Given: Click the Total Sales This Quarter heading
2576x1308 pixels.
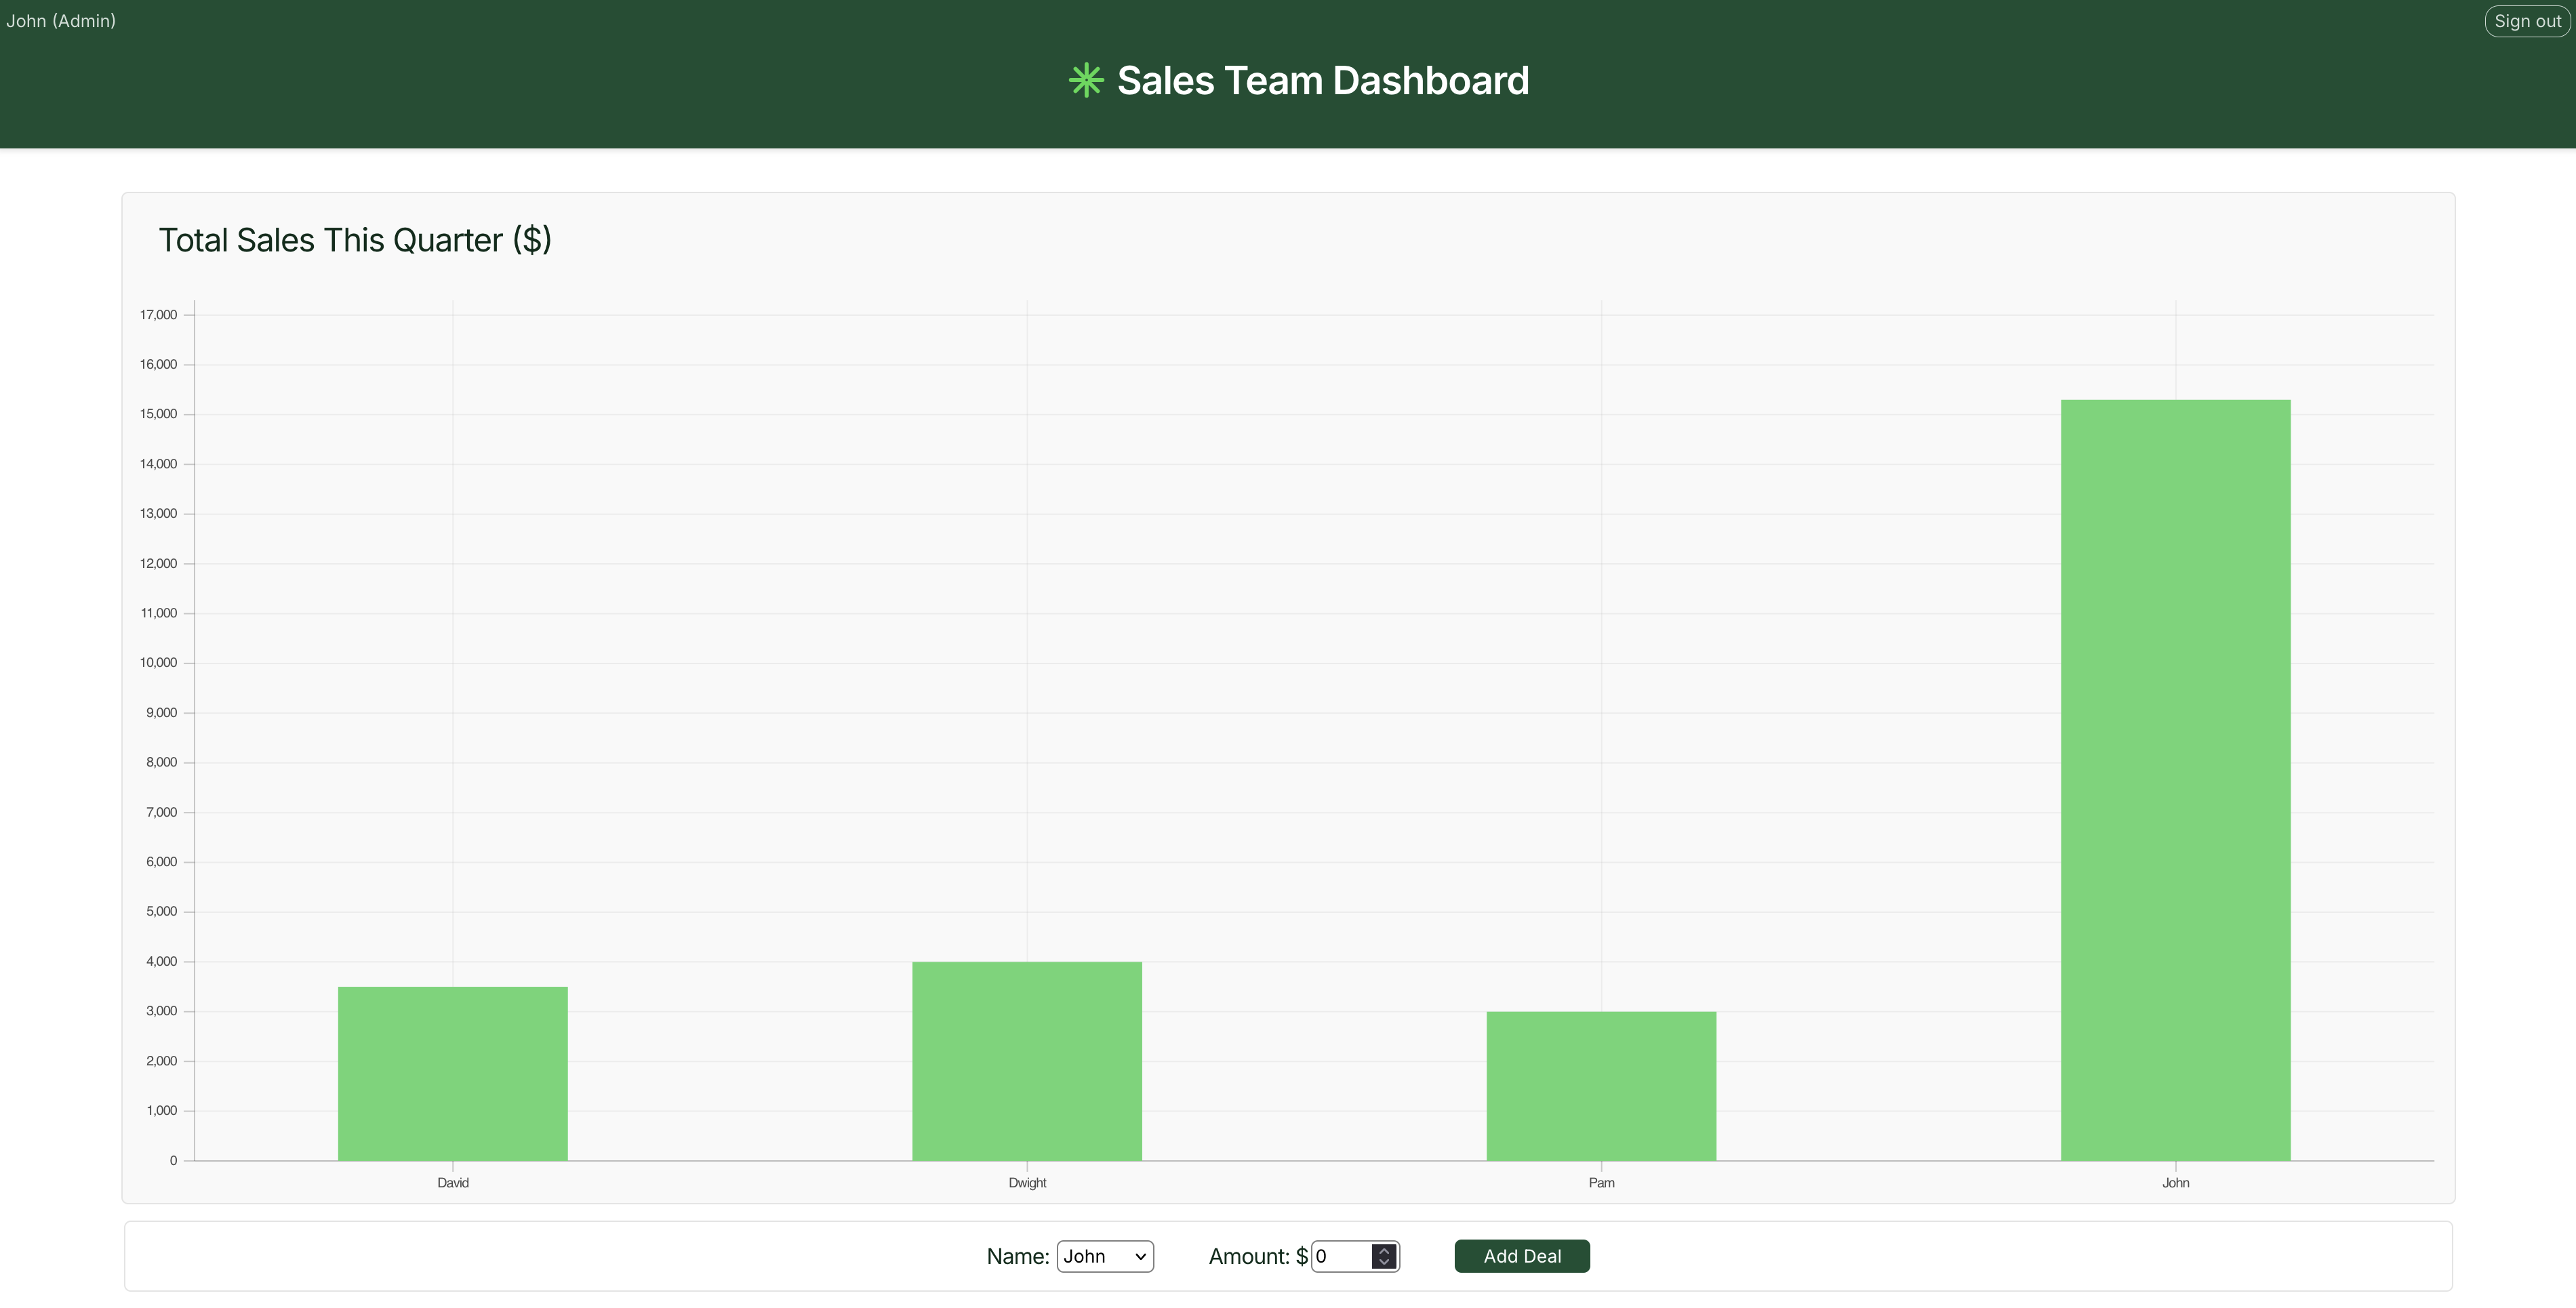Looking at the screenshot, I should click(x=355, y=240).
